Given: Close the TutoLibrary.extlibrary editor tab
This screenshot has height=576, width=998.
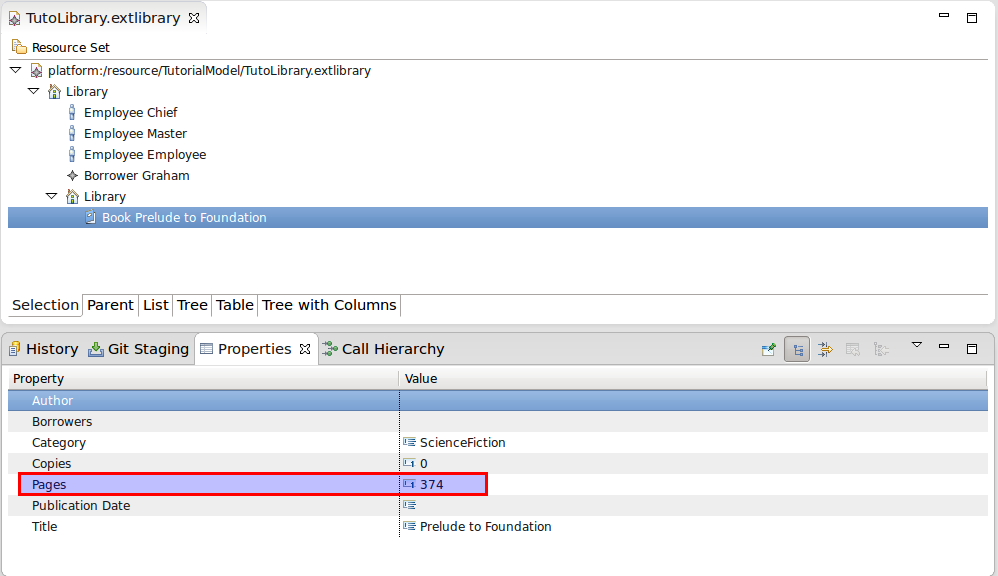Looking at the screenshot, I should 194,18.
